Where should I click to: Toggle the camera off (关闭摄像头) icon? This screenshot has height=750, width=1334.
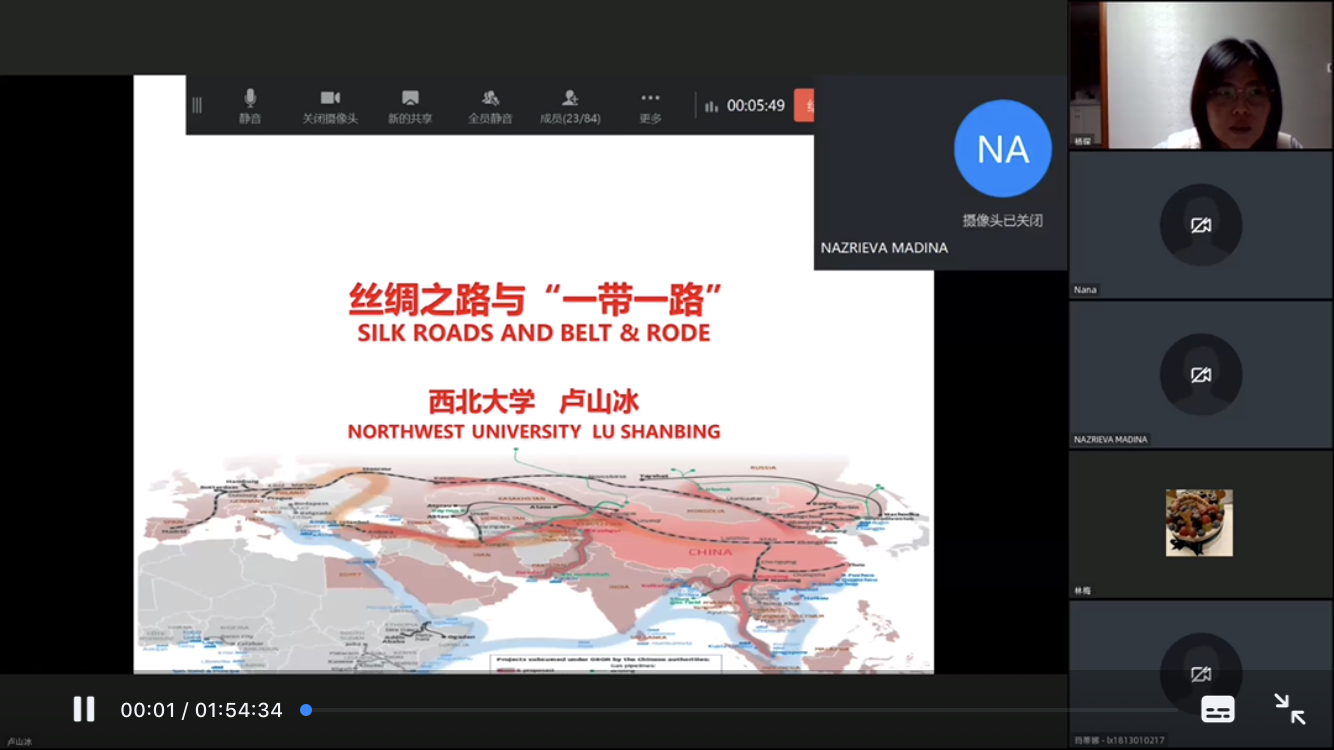click(x=330, y=98)
